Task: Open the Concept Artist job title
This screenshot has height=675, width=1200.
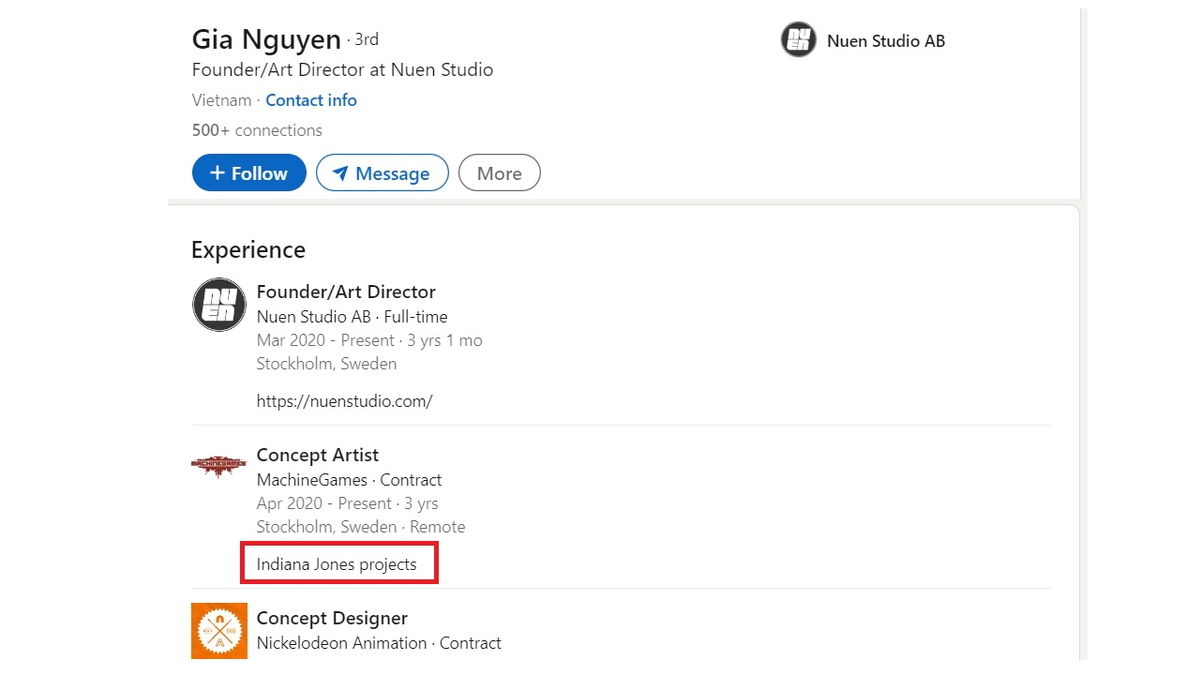Action: [317, 455]
